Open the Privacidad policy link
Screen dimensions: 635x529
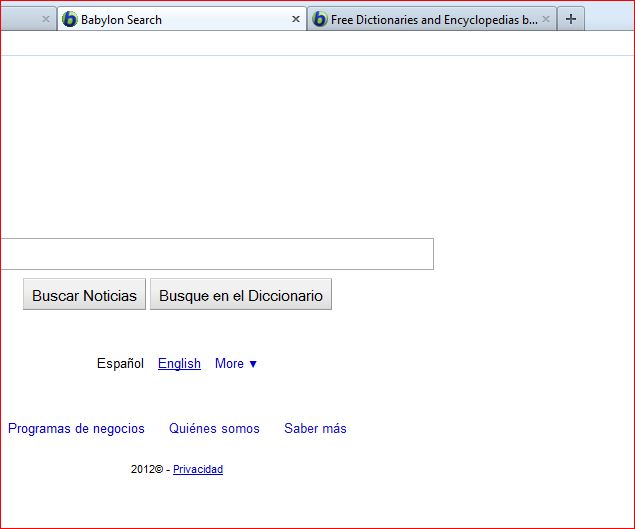[198, 469]
